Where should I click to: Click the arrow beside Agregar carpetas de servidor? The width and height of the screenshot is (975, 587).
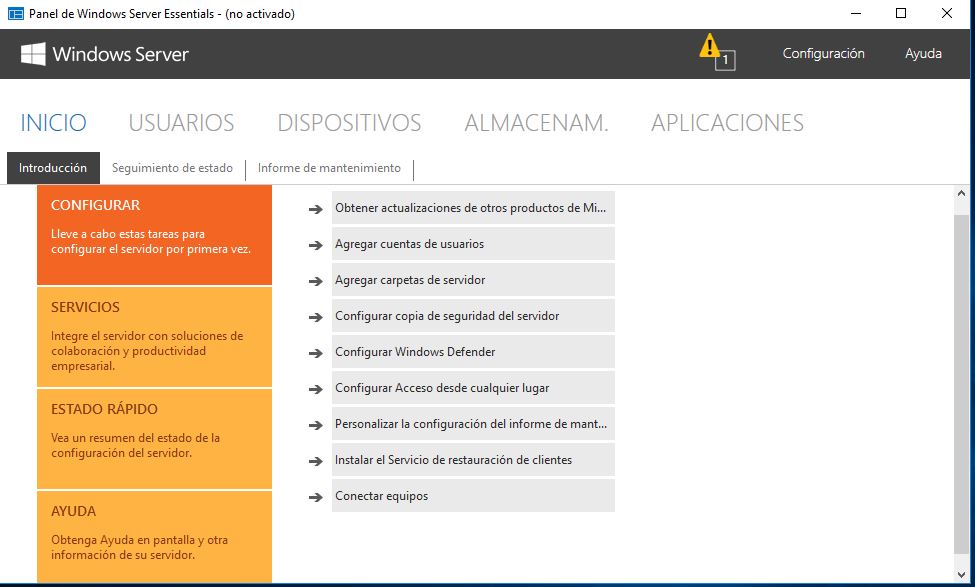(x=315, y=279)
